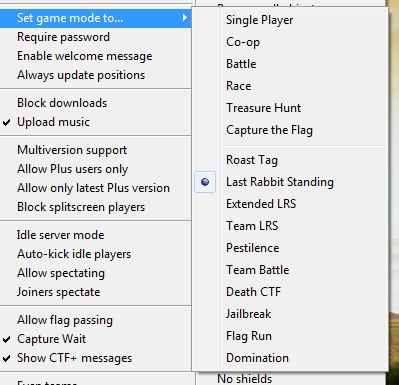Screen dimensions: 399x385
Task: Pick Flag Run game mode
Action: coord(290,336)
